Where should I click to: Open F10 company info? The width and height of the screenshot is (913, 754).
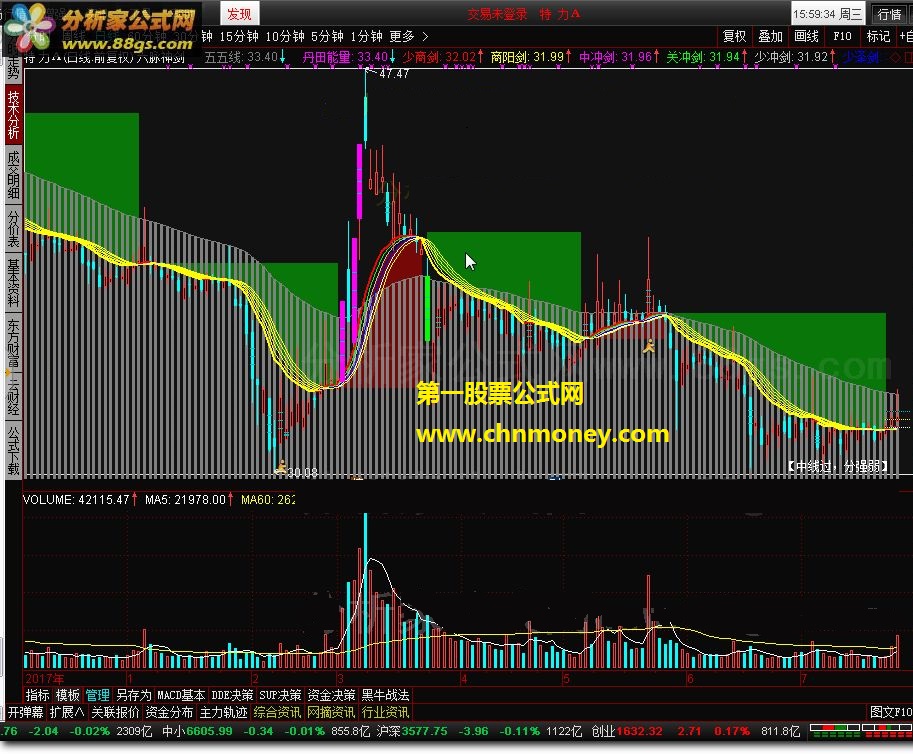(x=842, y=36)
